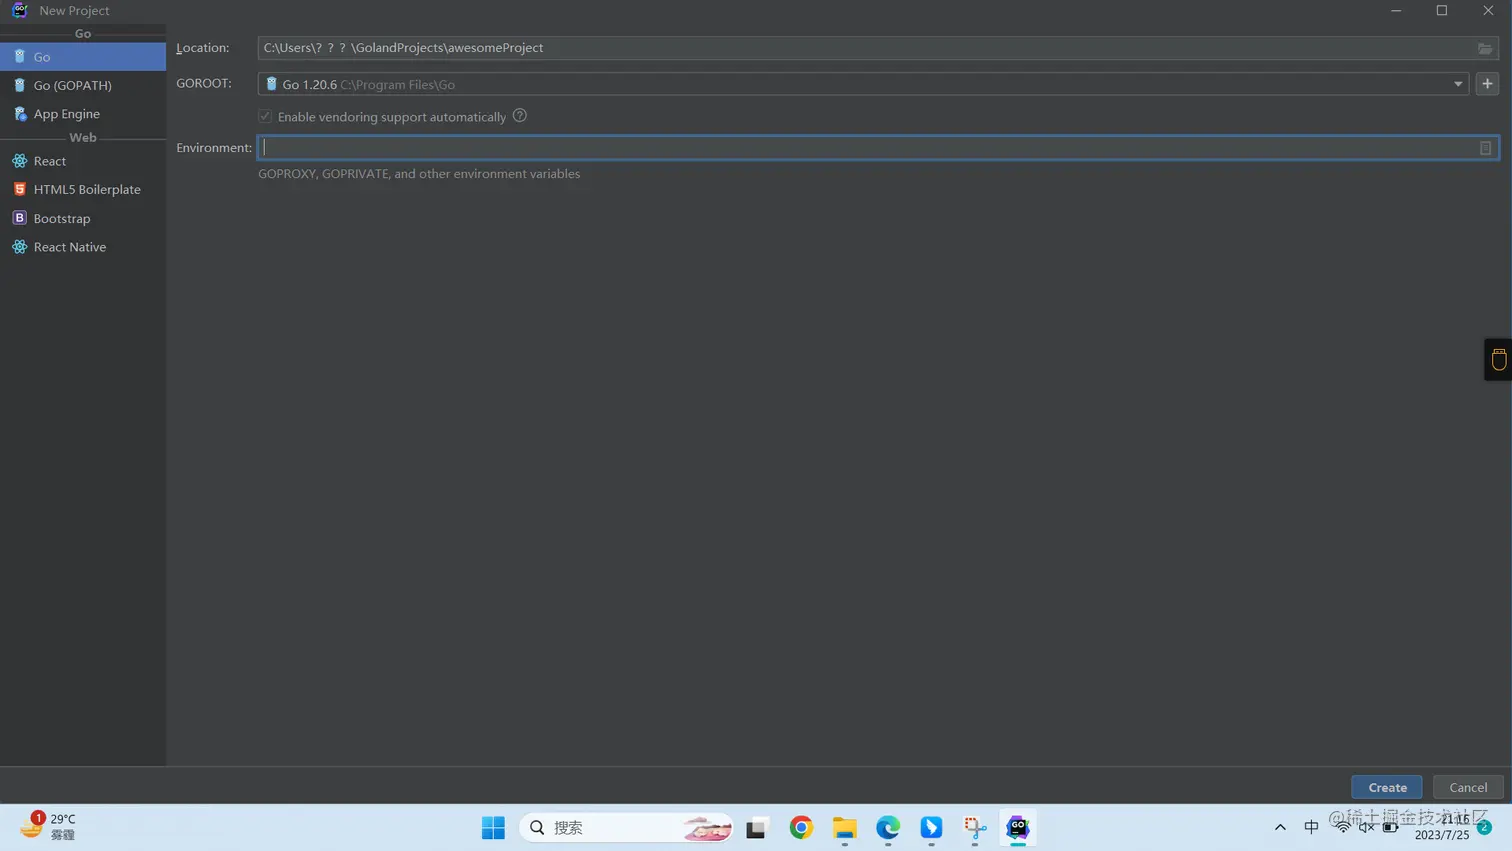Screen dimensions: 1512x851
Task: Open help for vendoring support option
Action: click(520, 116)
